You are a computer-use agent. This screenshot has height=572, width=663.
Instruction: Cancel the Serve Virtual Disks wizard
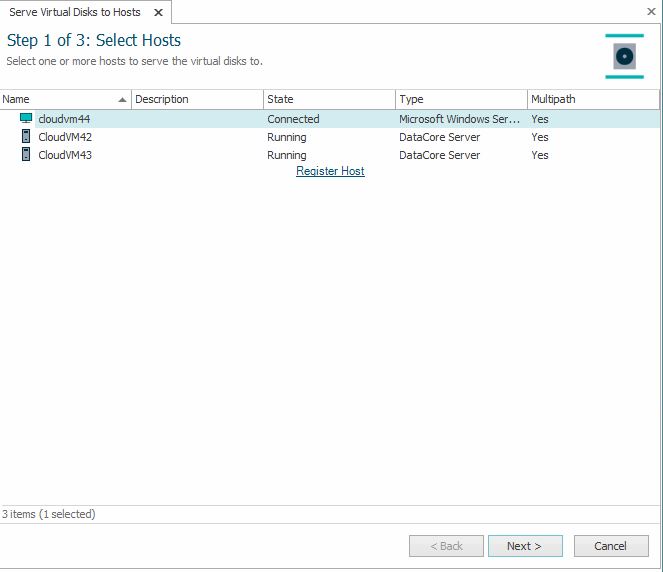pyautogui.click(x=610, y=546)
